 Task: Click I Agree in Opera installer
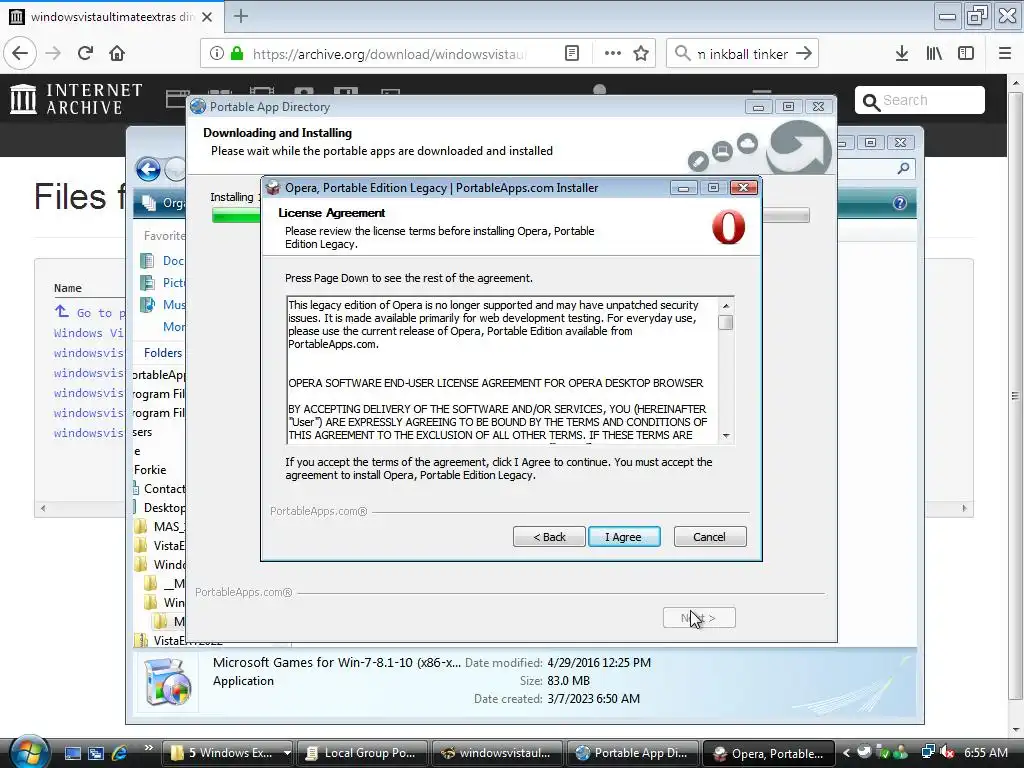(x=624, y=537)
